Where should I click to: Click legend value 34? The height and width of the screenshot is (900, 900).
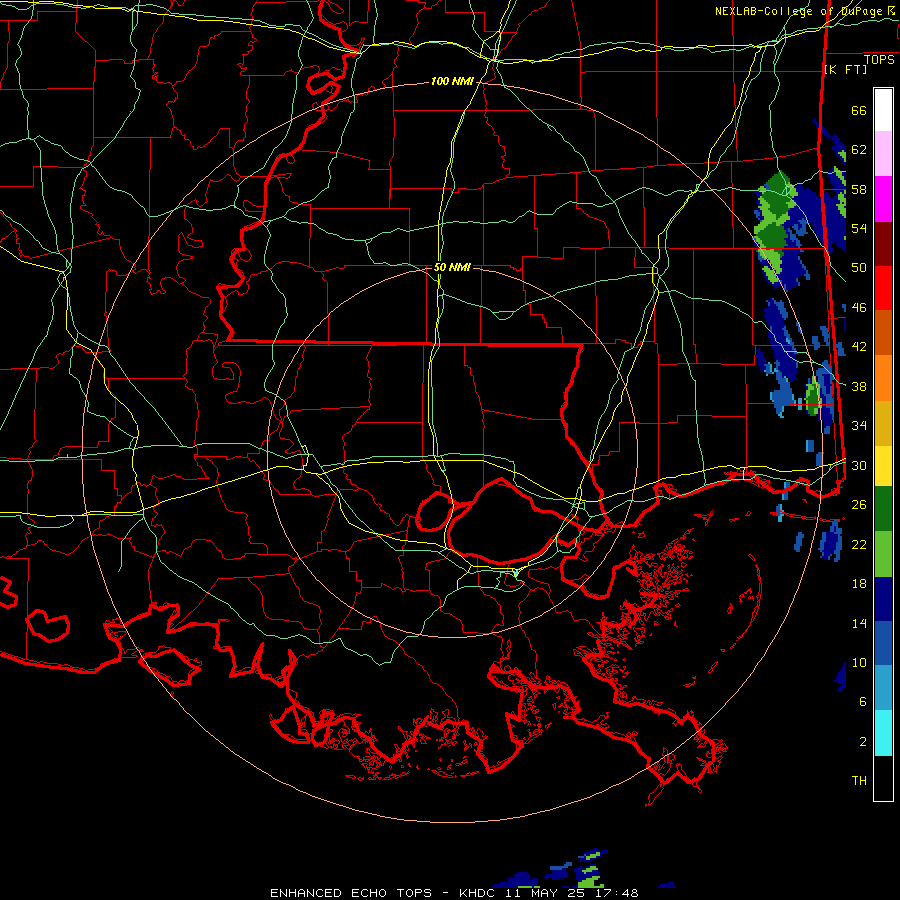(859, 426)
